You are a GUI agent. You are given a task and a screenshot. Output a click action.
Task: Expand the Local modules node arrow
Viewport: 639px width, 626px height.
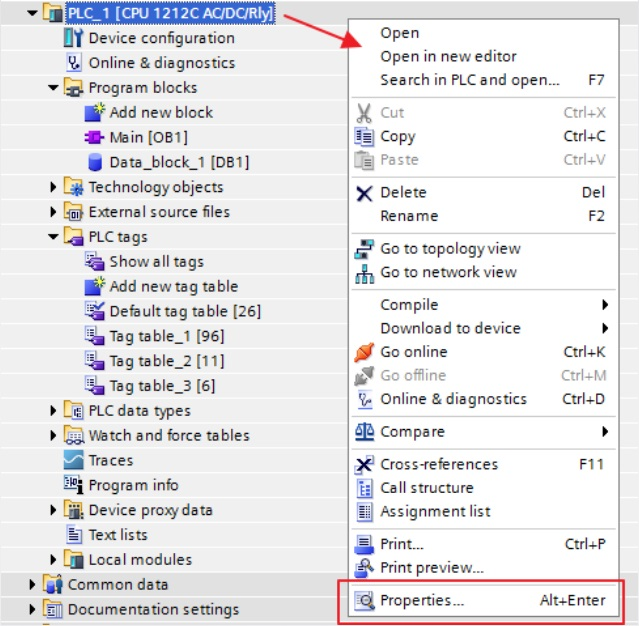tap(53, 559)
